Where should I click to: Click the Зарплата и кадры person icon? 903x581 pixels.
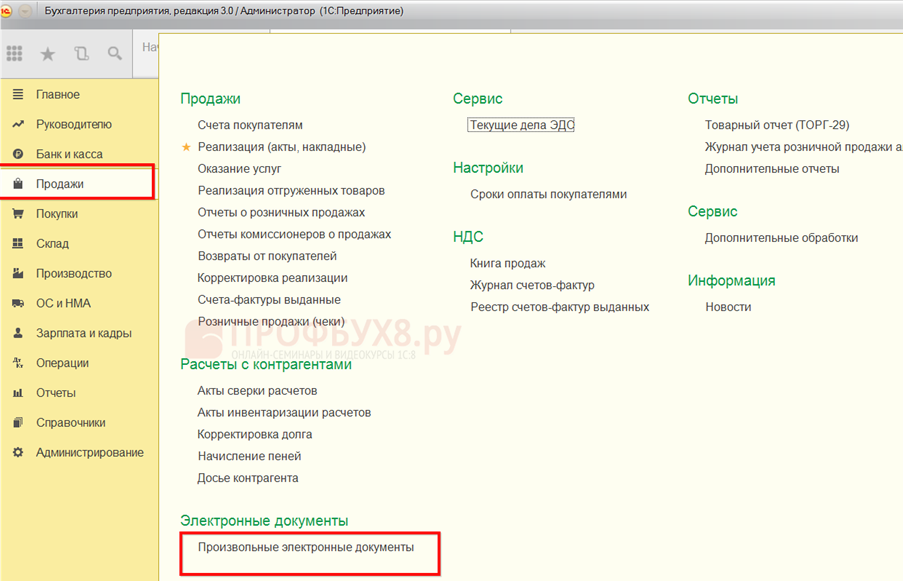point(18,333)
